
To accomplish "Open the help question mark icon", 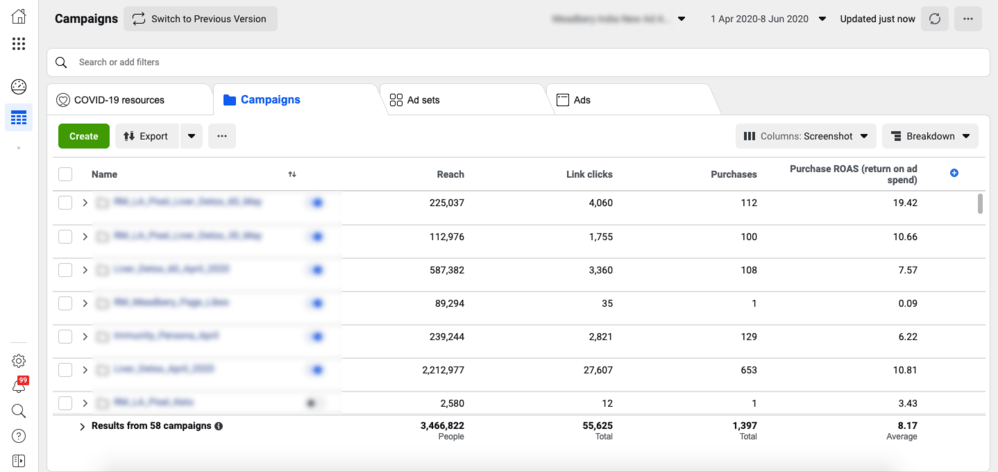I will point(18,436).
